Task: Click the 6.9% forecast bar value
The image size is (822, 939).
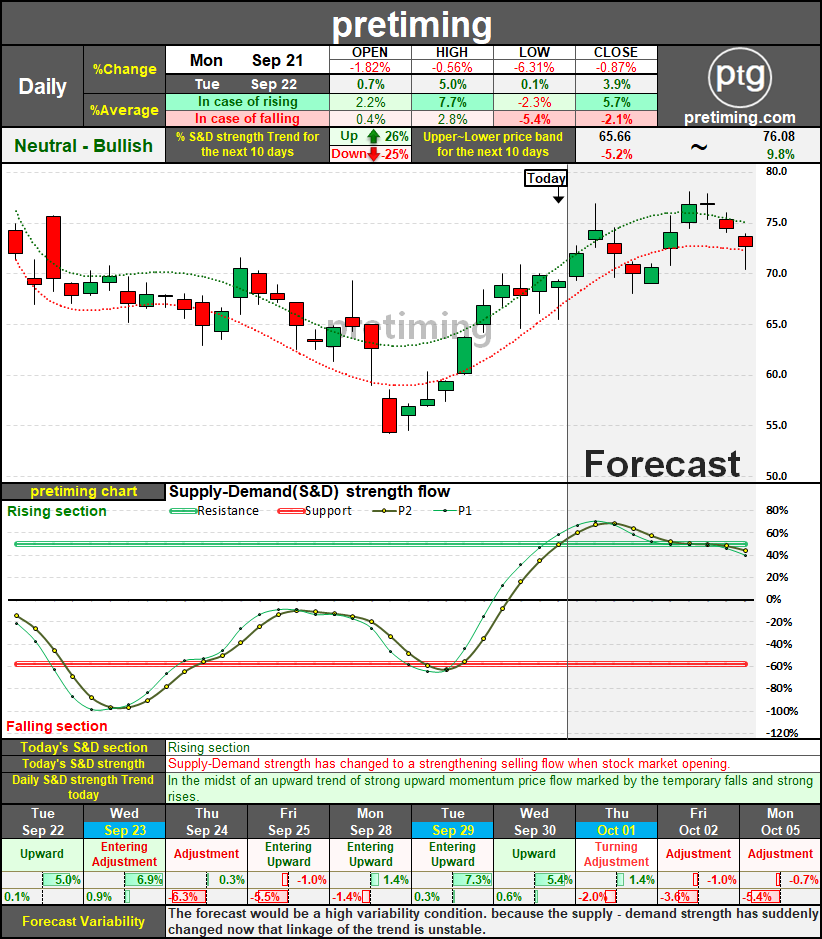Action: tap(150, 880)
